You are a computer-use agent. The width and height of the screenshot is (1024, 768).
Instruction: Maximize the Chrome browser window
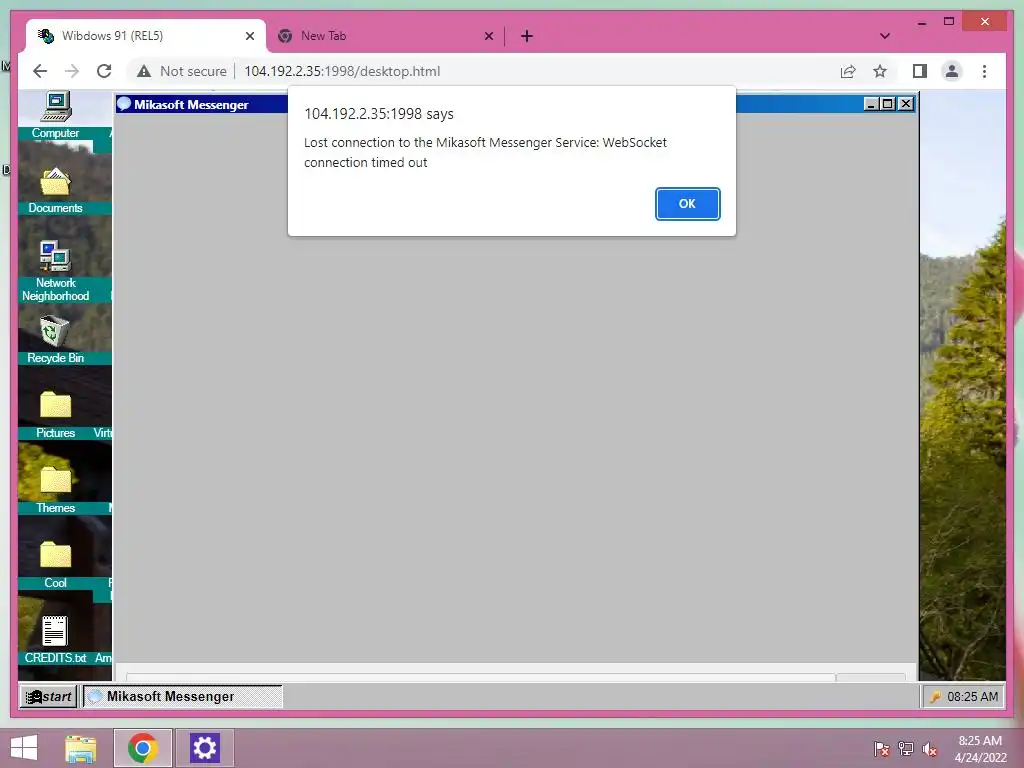click(x=949, y=22)
